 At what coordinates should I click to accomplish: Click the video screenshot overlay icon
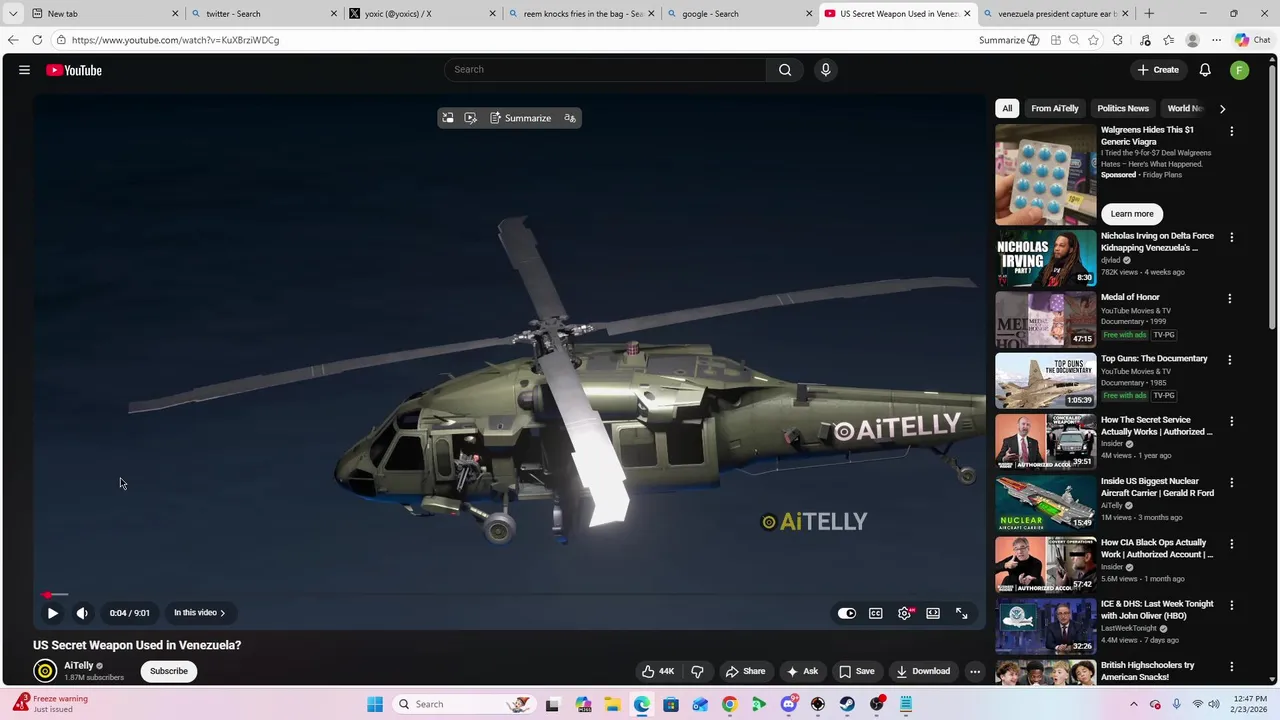[x=471, y=118]
